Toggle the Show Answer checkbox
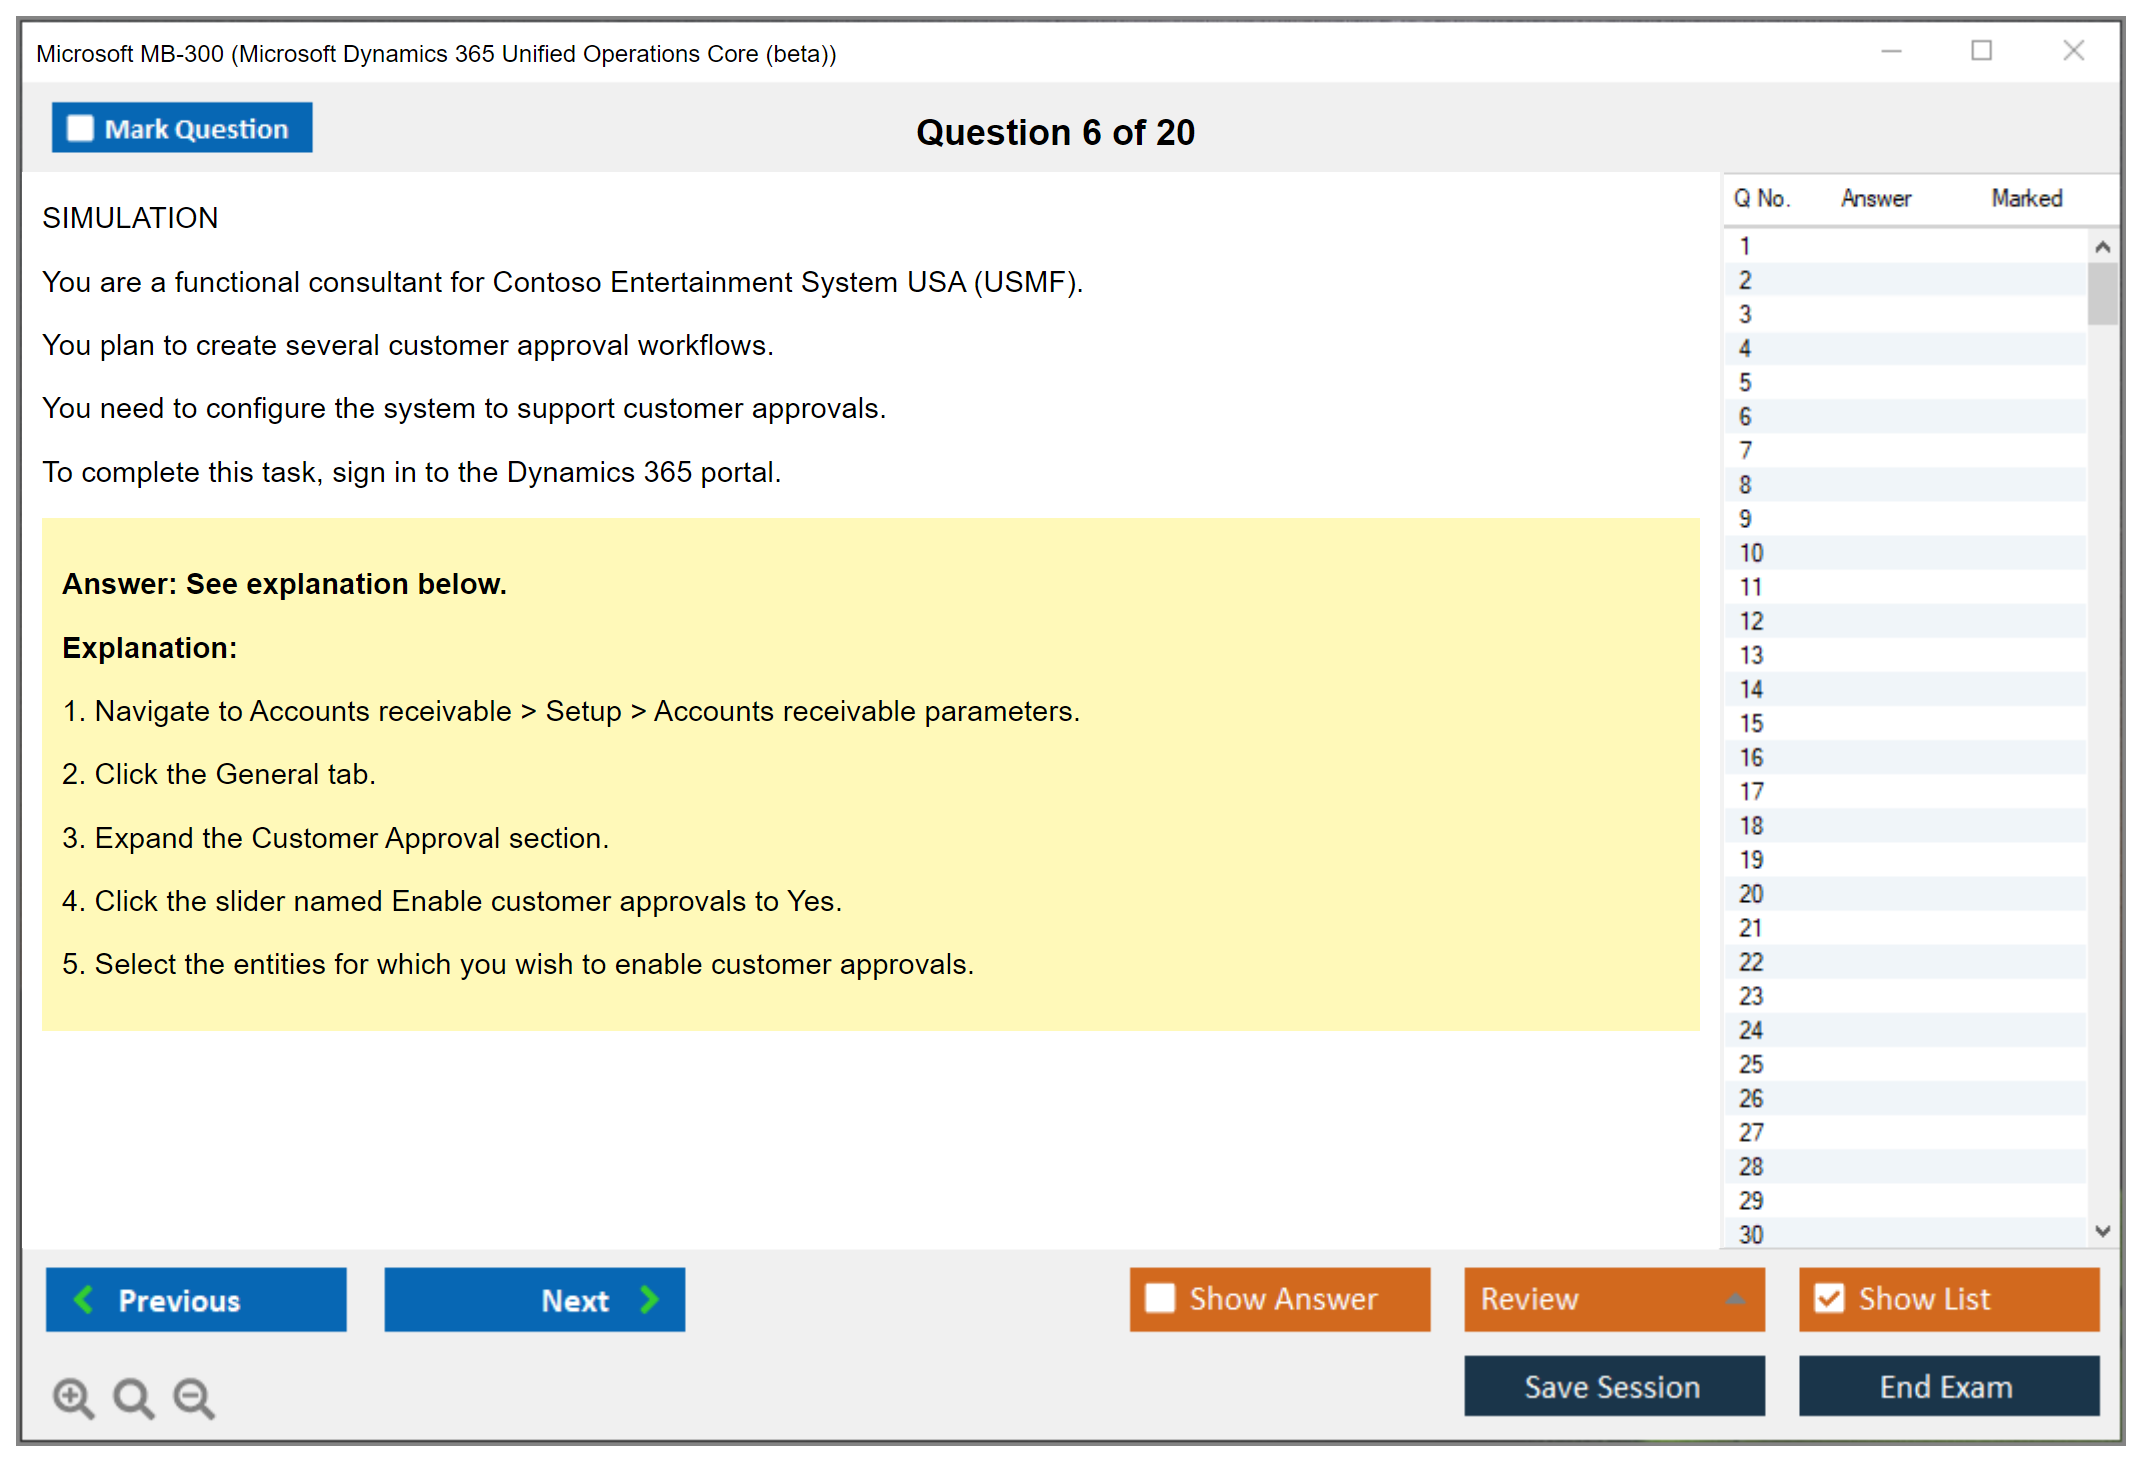Image resolution: width=2150 pixels, height=1470 pixels. coord(1160,1298)
